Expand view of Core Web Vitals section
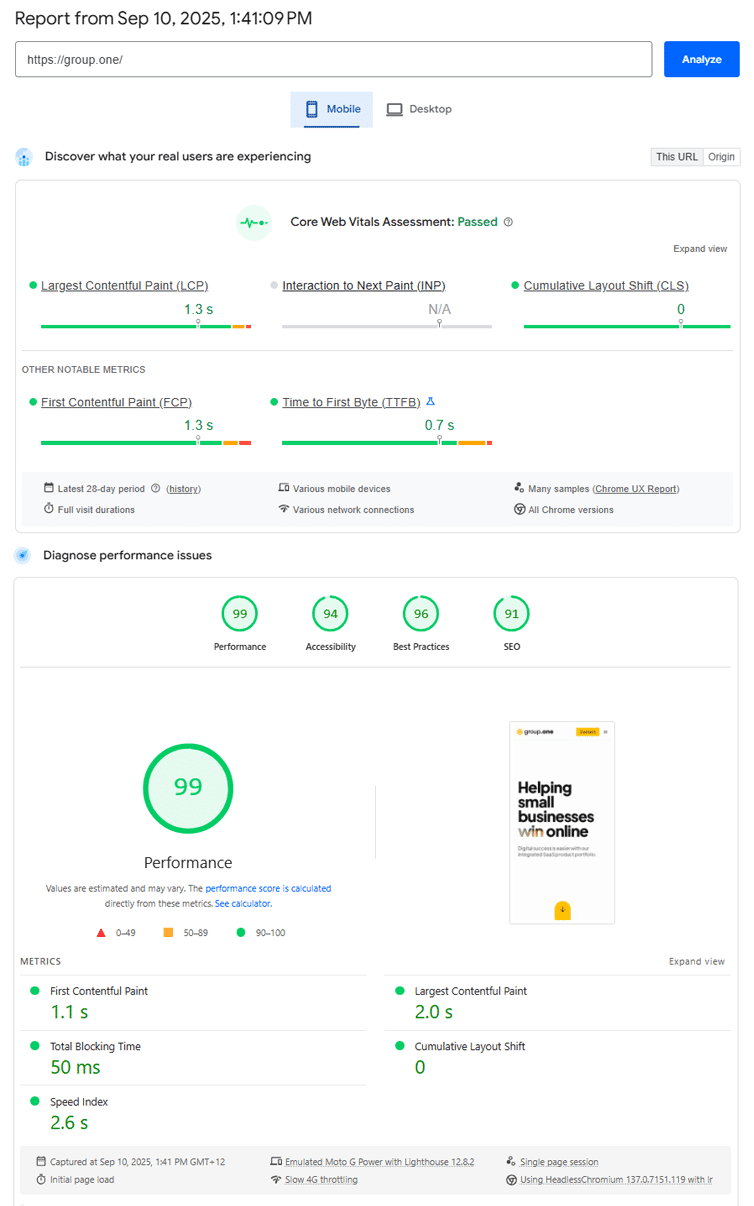Image resolution: width=754 pixels, height=1206 pixels. 700,249
